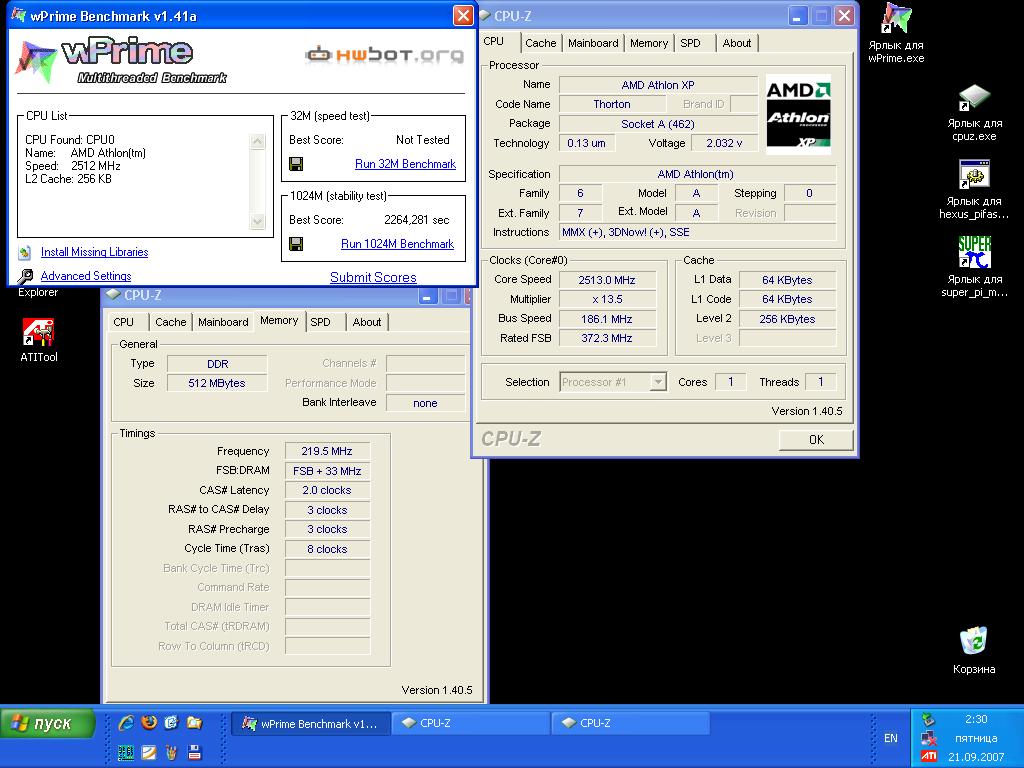Image resolution: width=1024 pixels, height=768 pixels.
Task: Click the Package Socket A (462) field
Action: [x=658, y=124]
